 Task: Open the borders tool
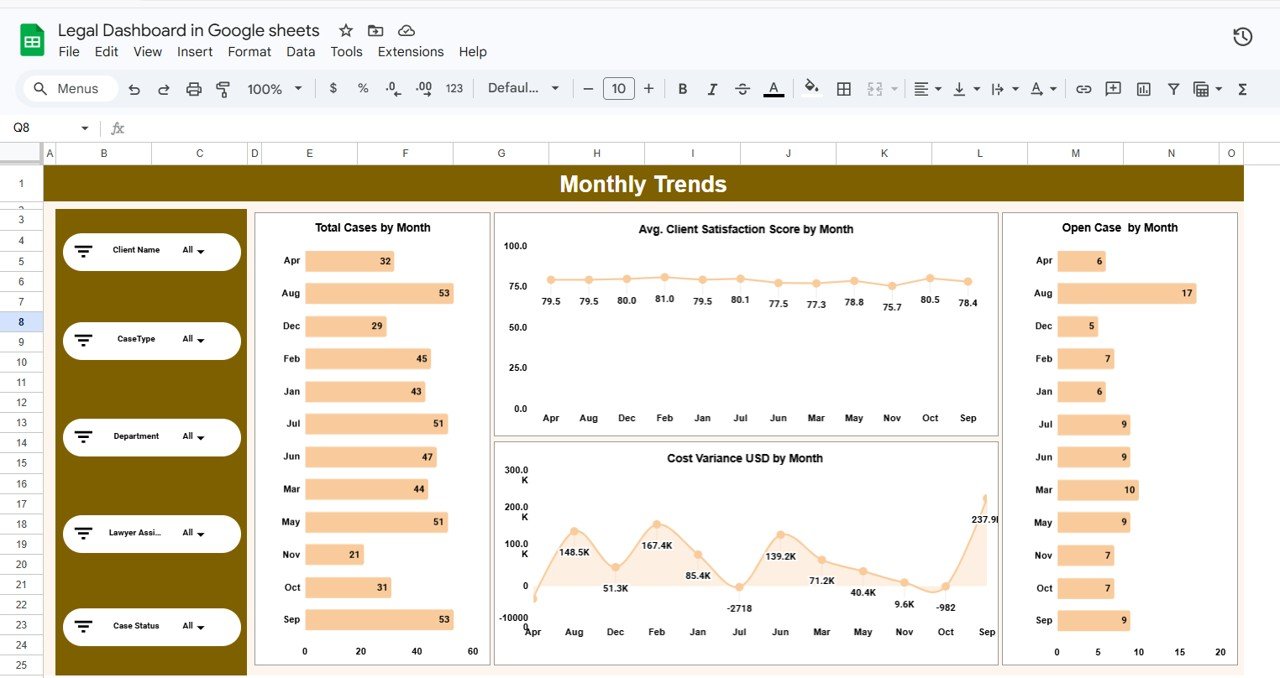click(x=843, y=88)
